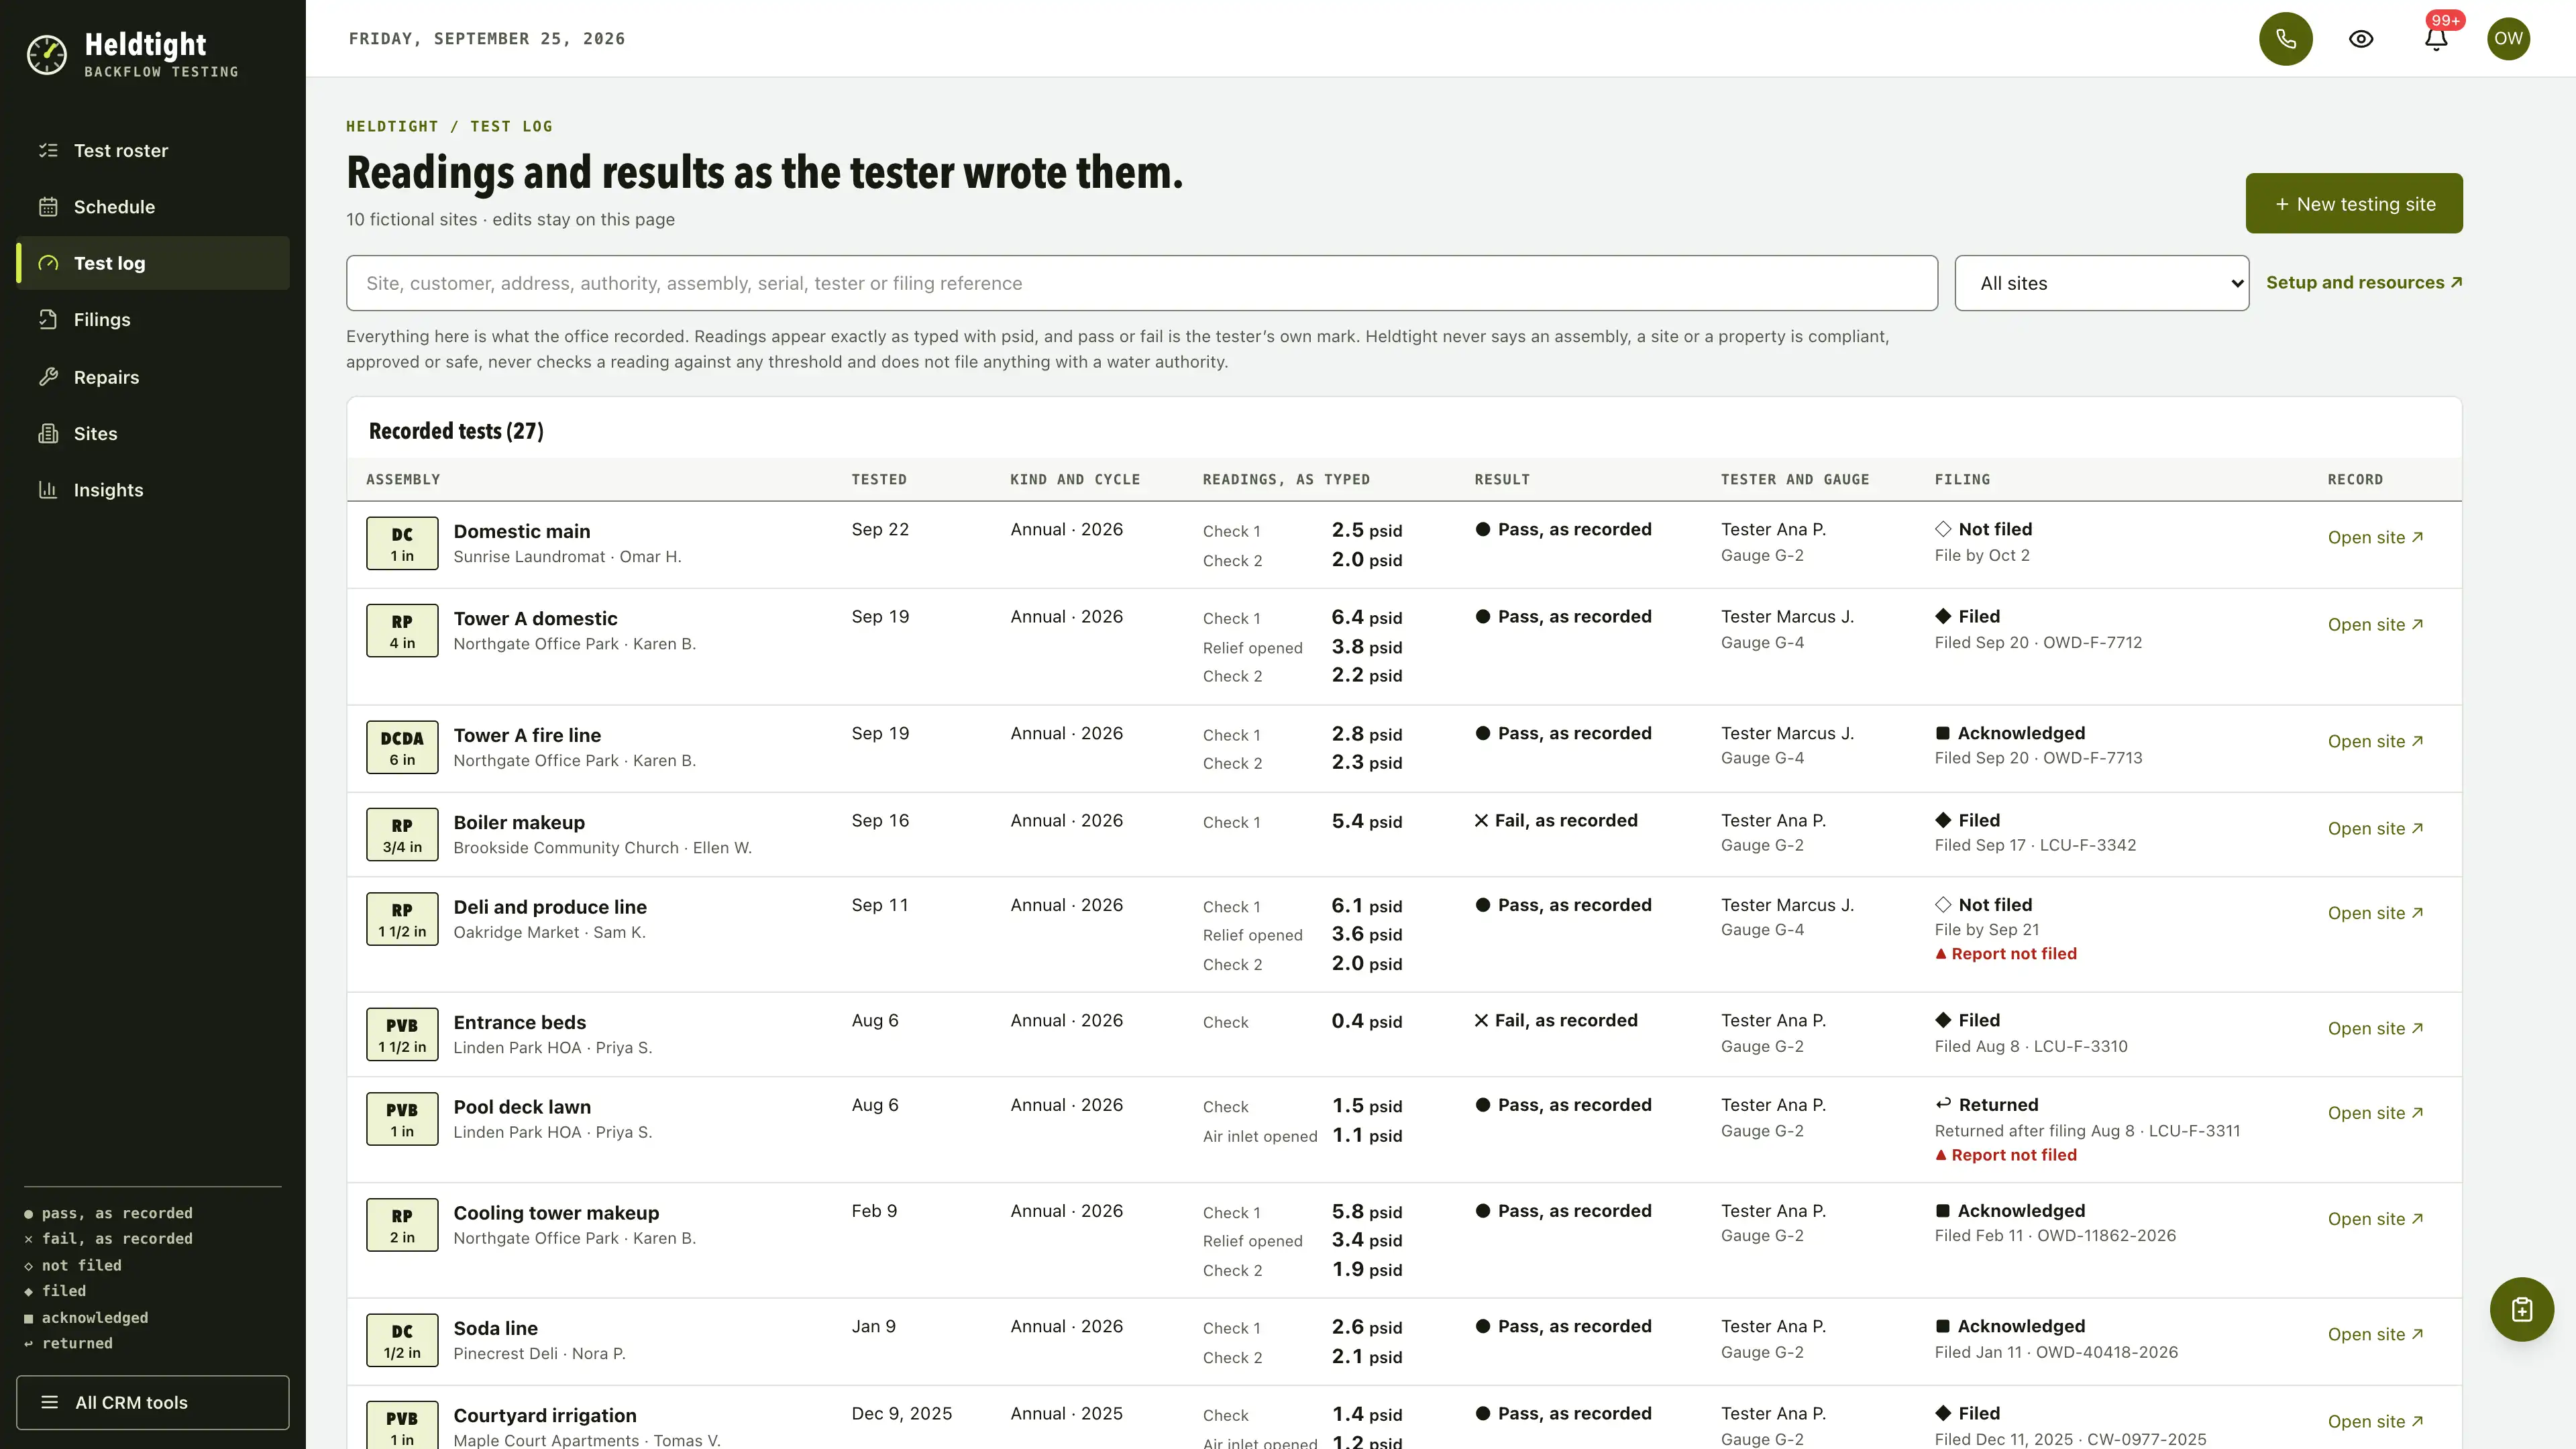Click Report not filed warning for Pool deck lawn
Image resolution: width=2576 pixels, height=1449 pixels.
coord(2006,1155)
